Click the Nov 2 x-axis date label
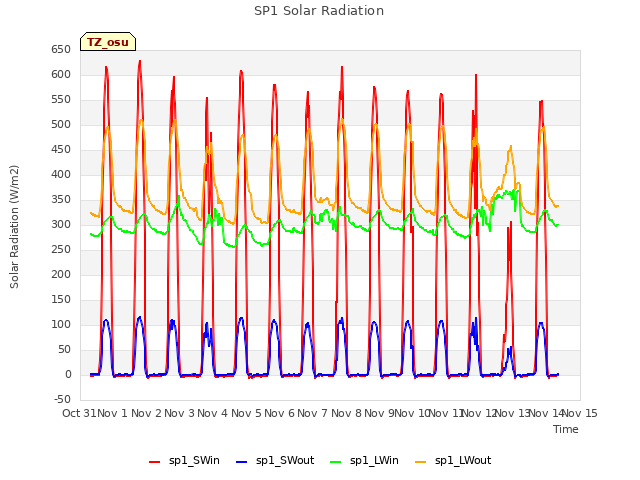 (x=147, y=414)
